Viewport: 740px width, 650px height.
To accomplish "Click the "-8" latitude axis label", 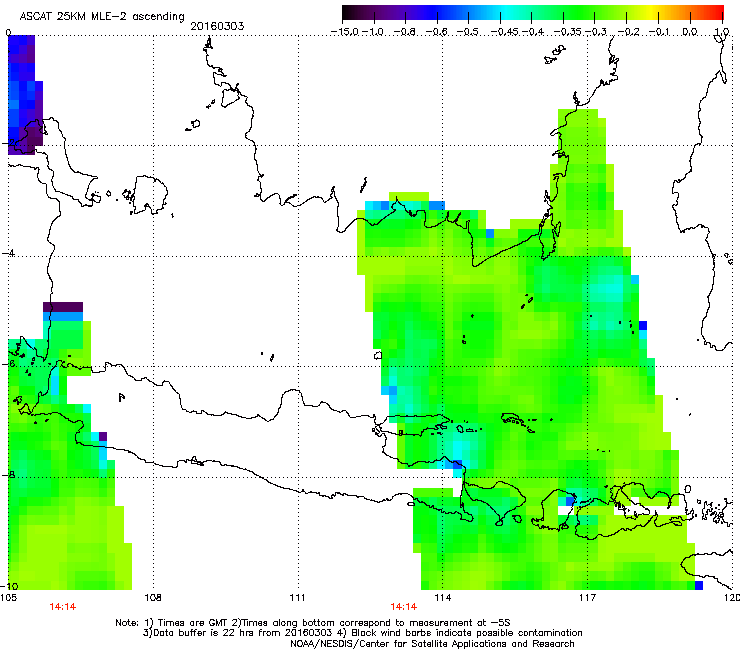I will click(9, 475).
